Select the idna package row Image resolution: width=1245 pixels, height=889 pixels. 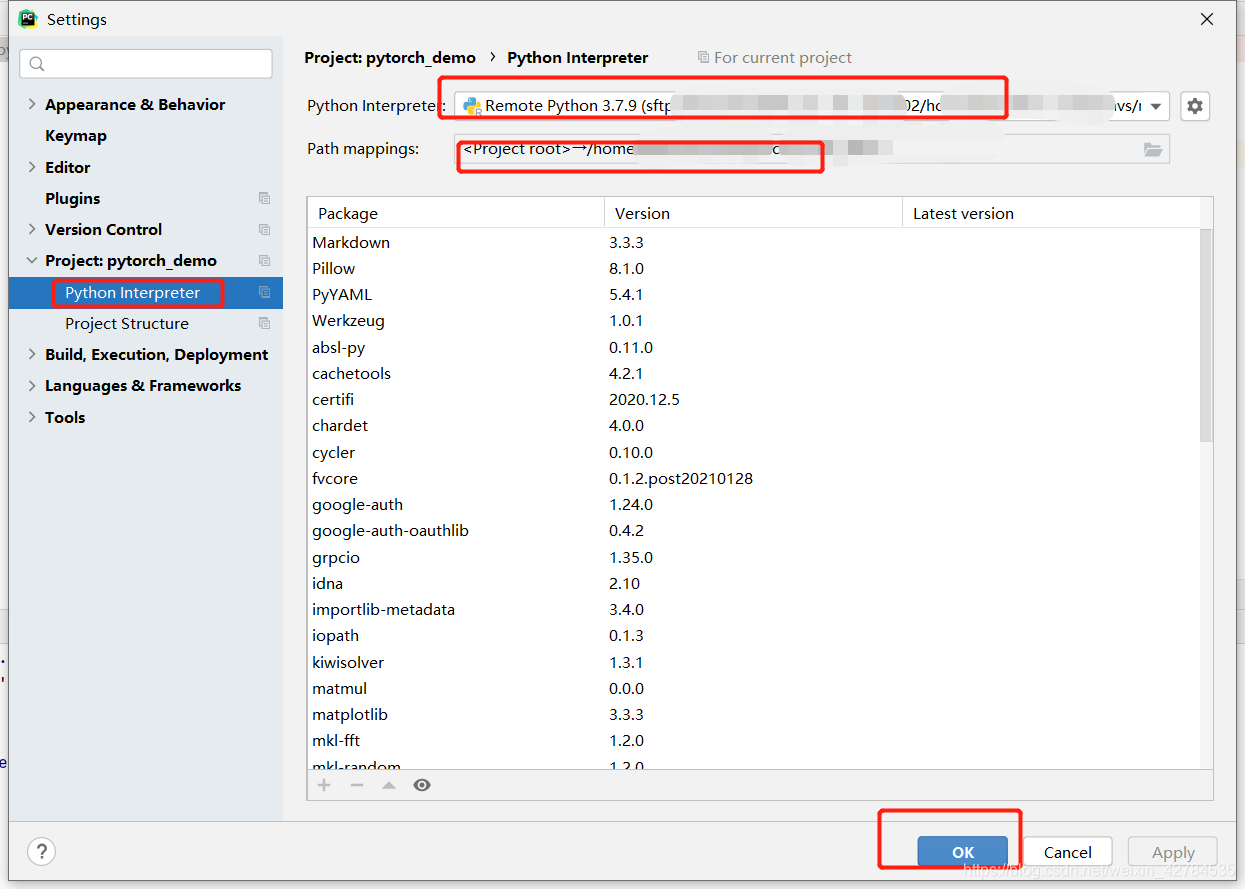(x=754, y=583)
